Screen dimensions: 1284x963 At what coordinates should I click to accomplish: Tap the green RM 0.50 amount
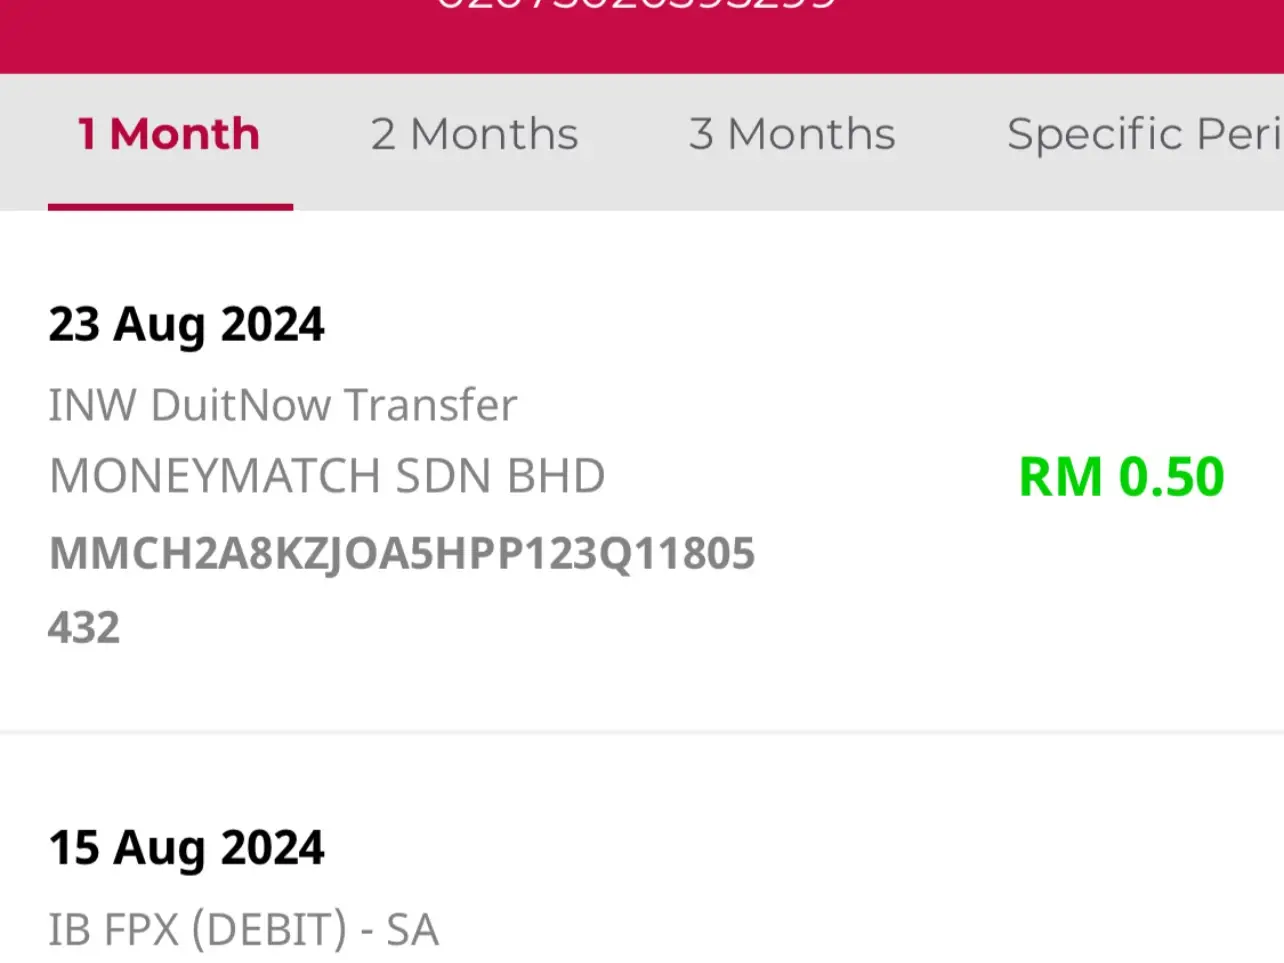1121,476
